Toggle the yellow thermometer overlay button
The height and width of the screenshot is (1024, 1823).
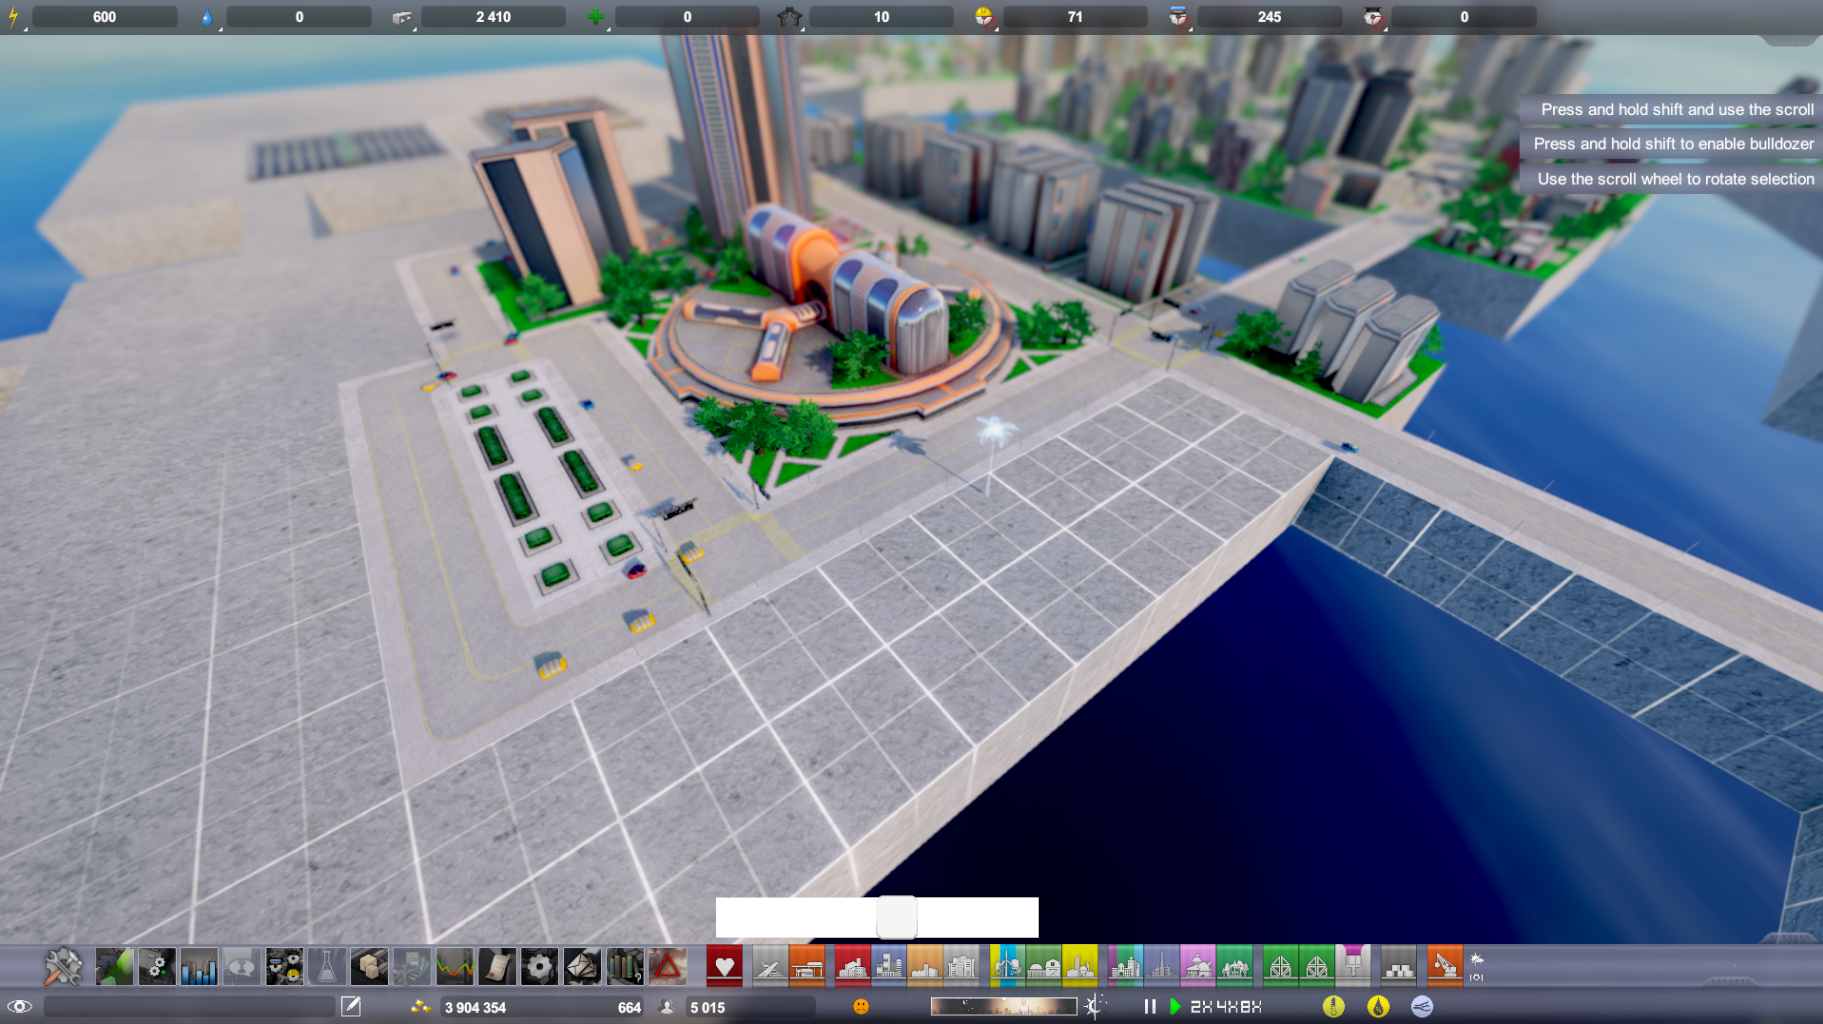tap(1333, 1006)
